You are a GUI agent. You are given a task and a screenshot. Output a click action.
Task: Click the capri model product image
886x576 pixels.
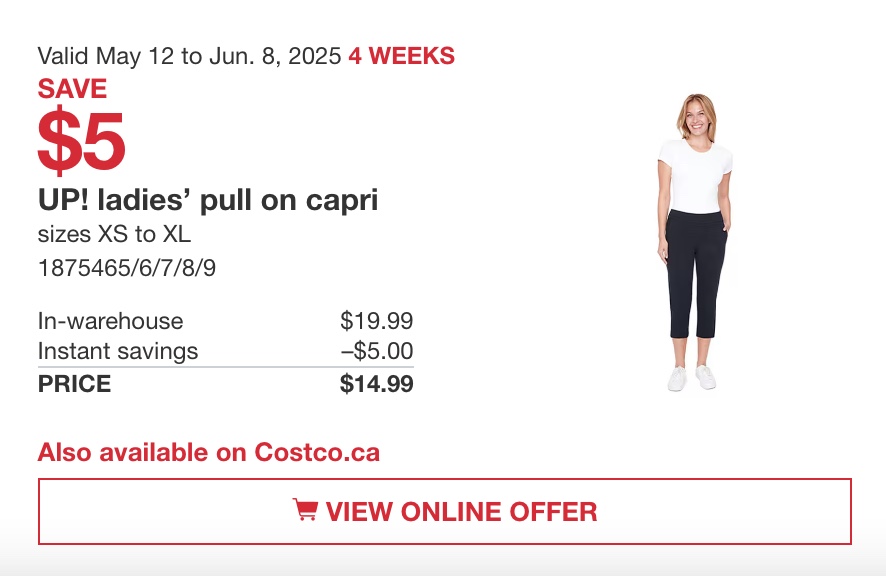694,242
